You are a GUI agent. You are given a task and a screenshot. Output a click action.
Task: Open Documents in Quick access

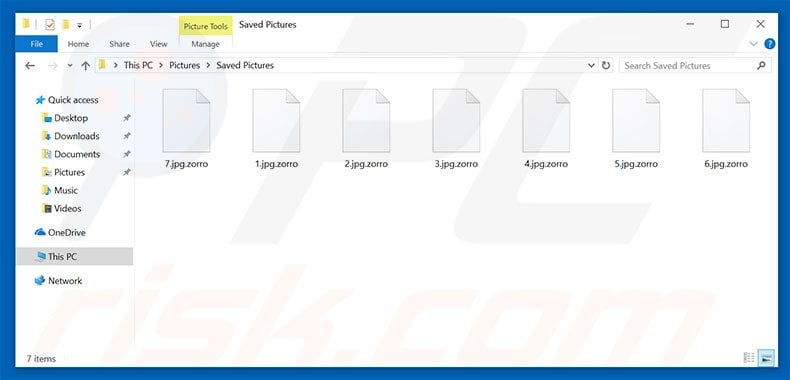click(x=77, y=154)
